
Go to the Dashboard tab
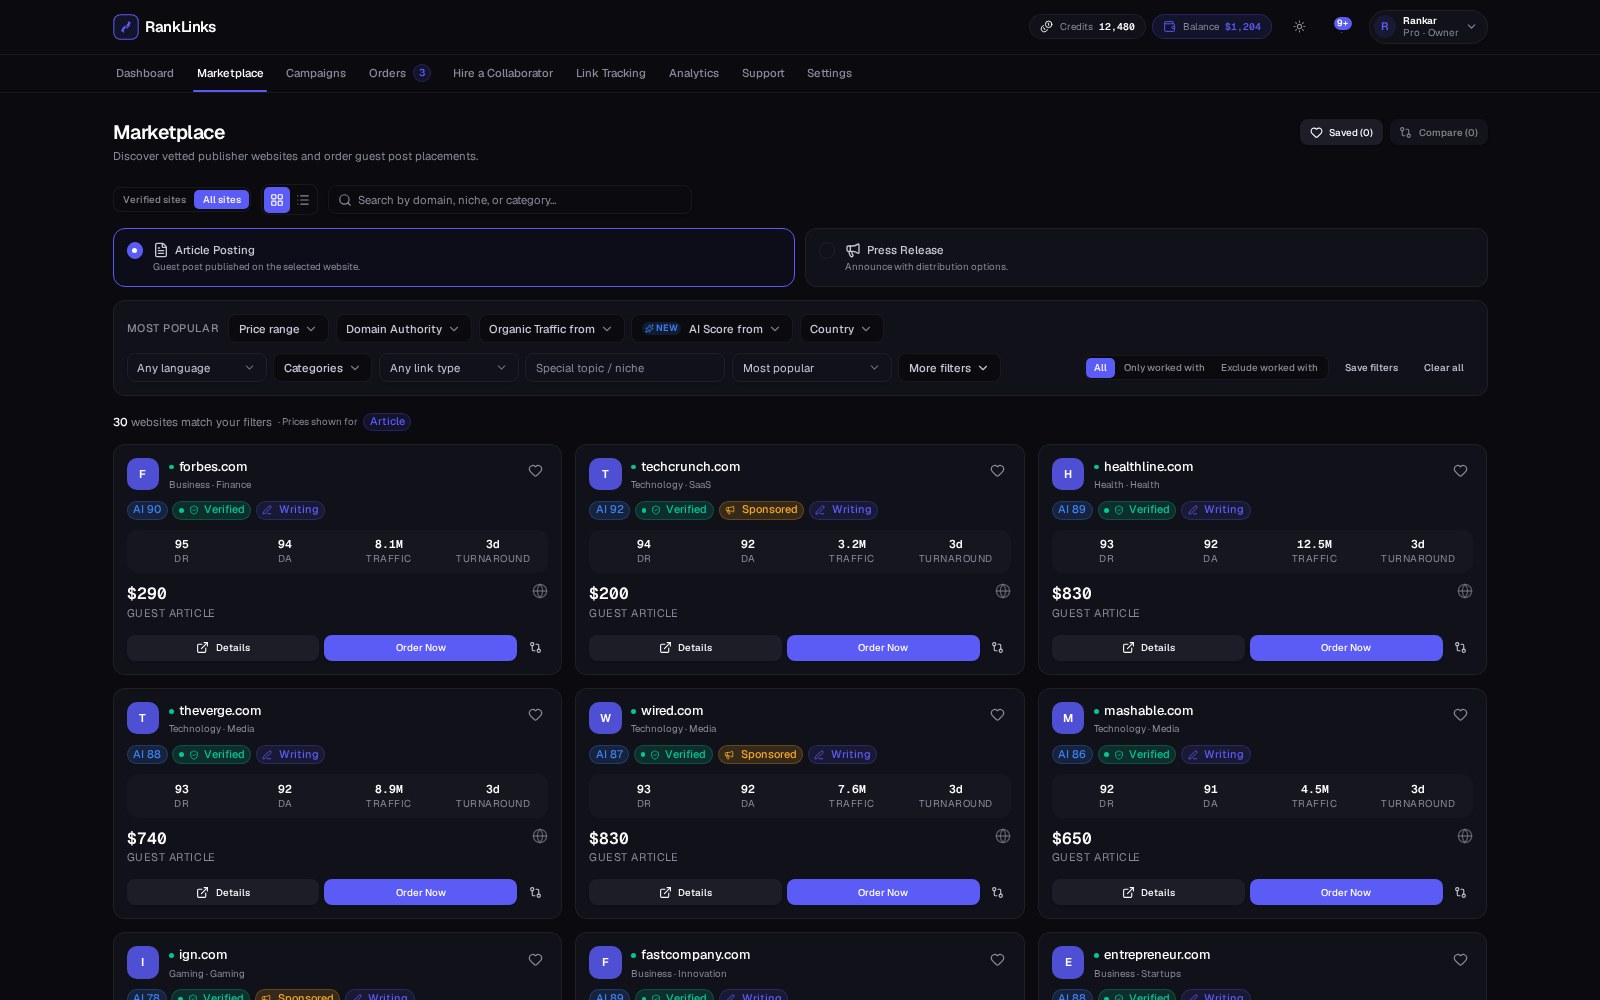pos(145,73)
